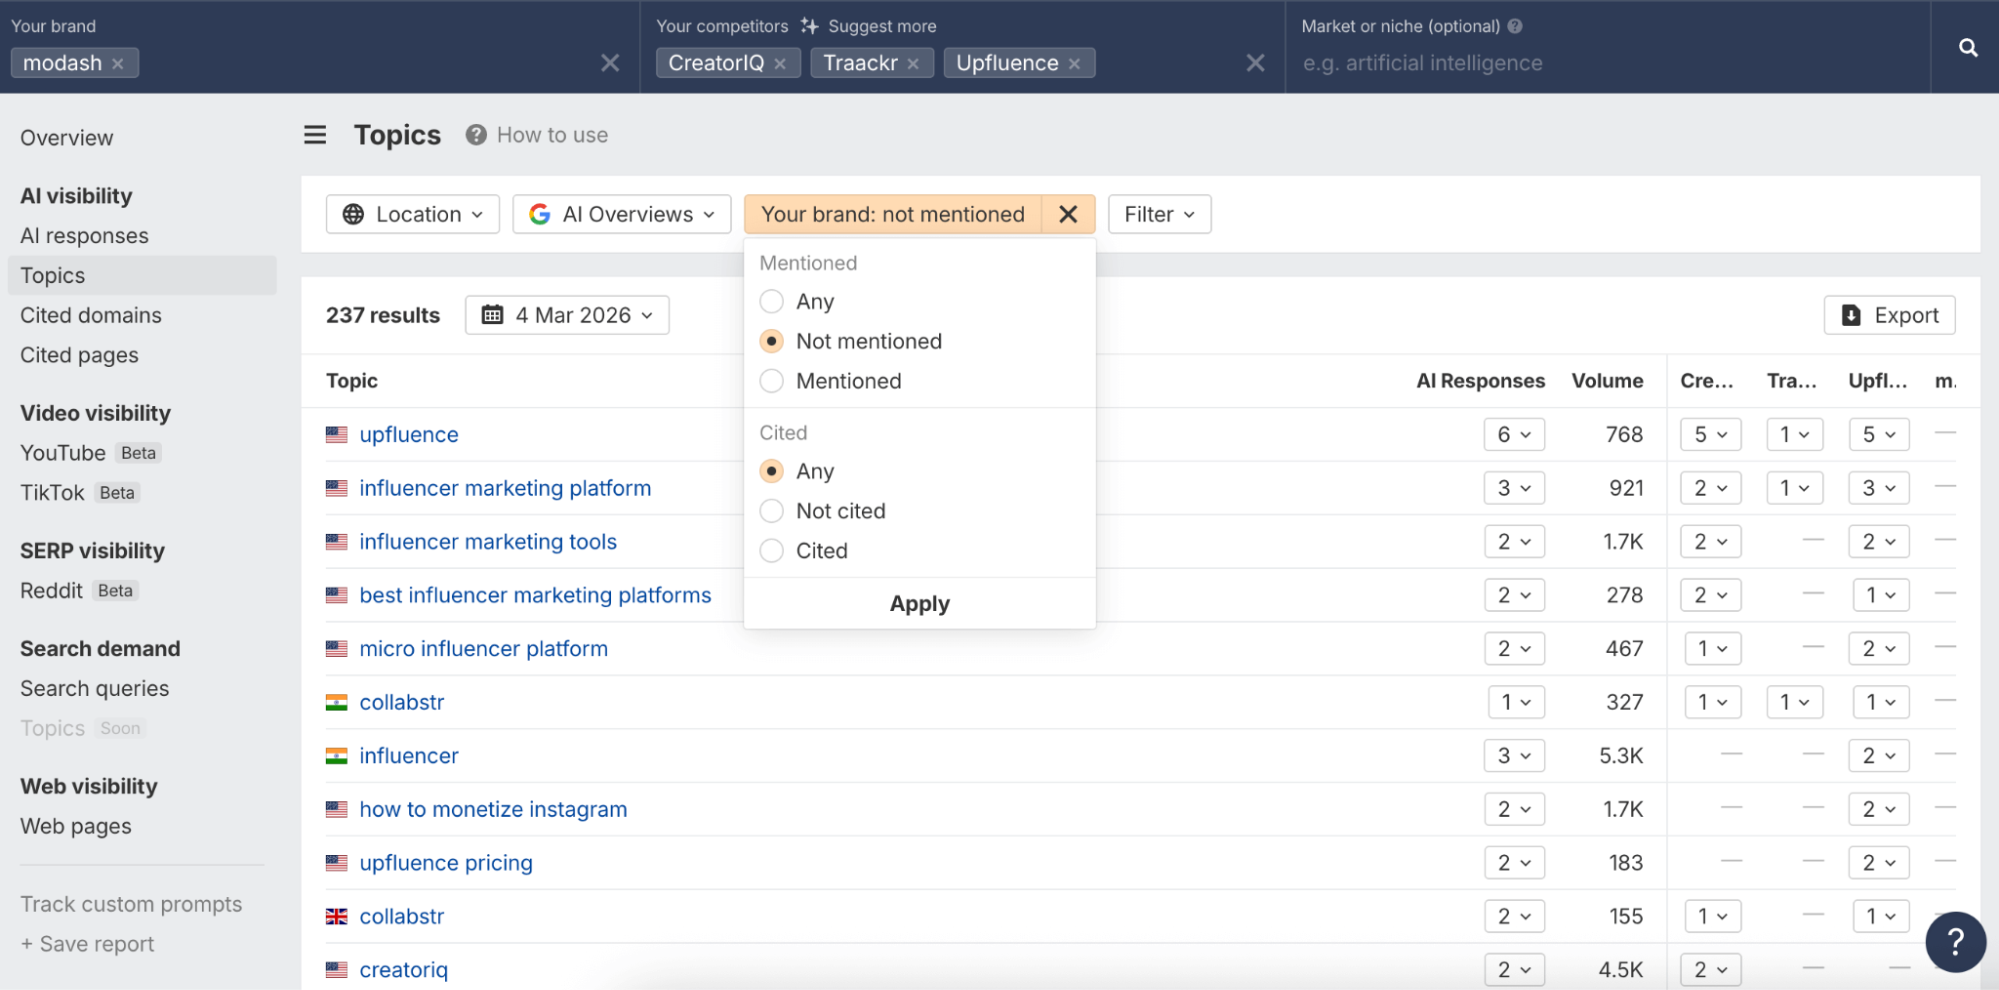Click the Topic column header
Viewport: 1999px width, 990px height.
pyautogui.click(x=352, y=381)
